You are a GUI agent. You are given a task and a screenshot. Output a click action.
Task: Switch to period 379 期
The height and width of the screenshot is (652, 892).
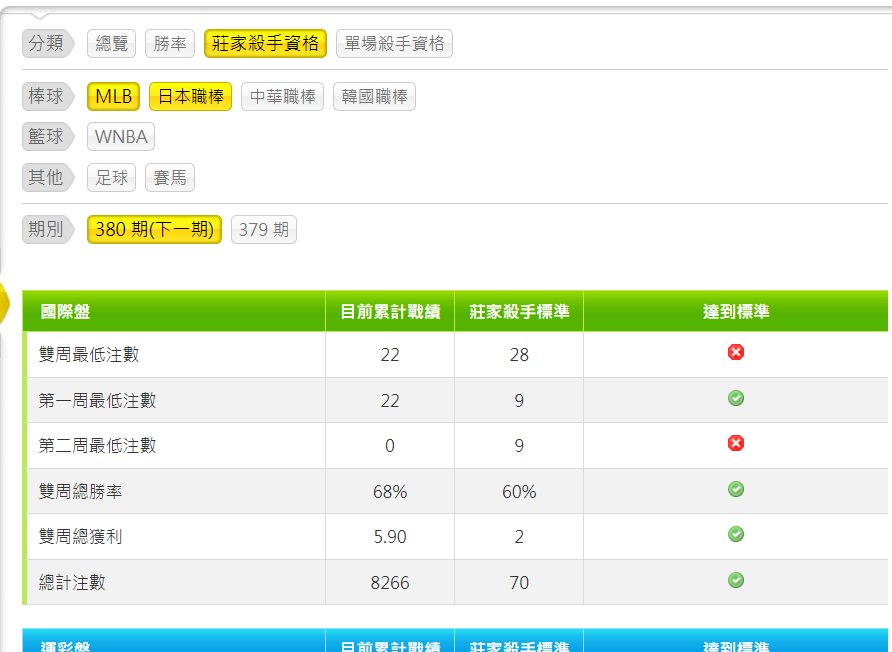[x=264, y=230]
